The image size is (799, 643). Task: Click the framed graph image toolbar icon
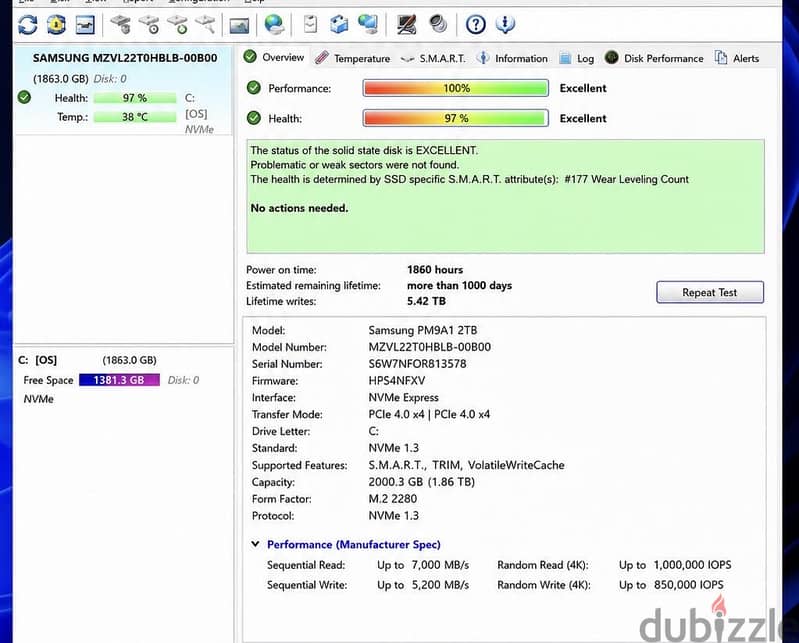click(x=85, y=24)
